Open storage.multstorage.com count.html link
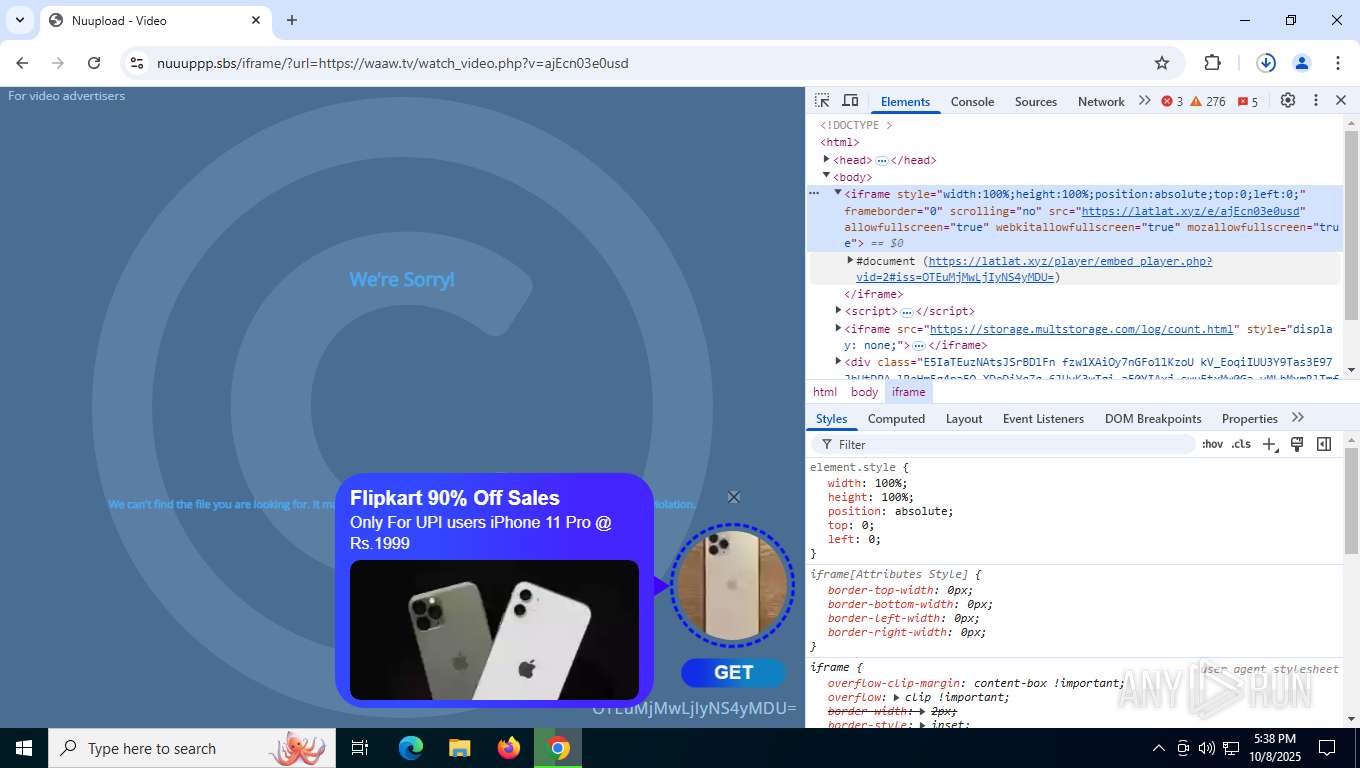Viewport: 1360px width, 768px height. (x=1081, y=329)
